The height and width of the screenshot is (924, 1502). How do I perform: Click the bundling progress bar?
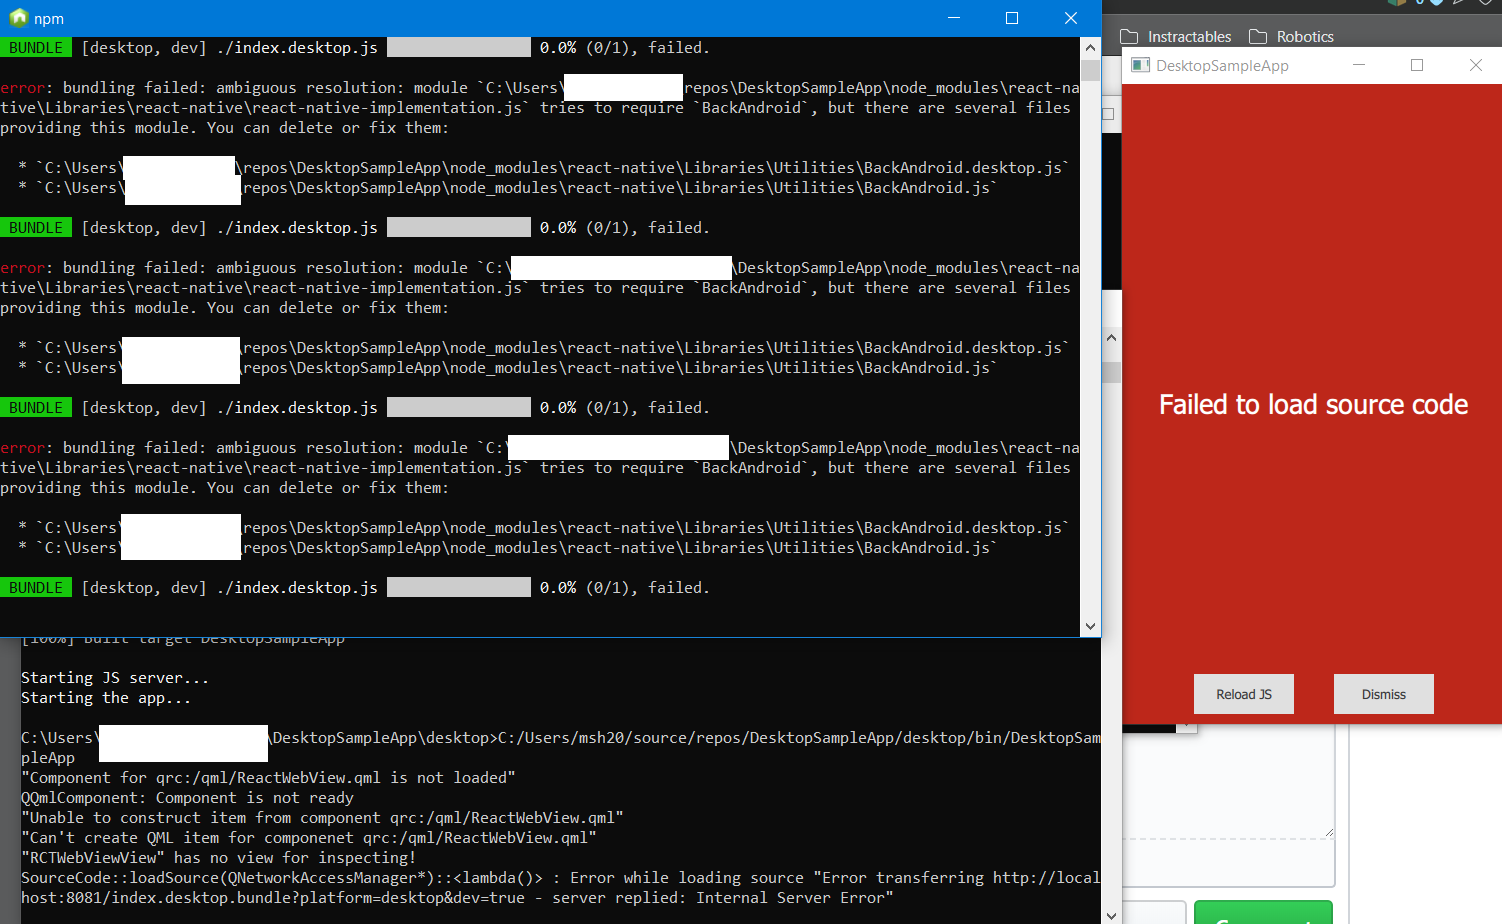pos(458,47)
